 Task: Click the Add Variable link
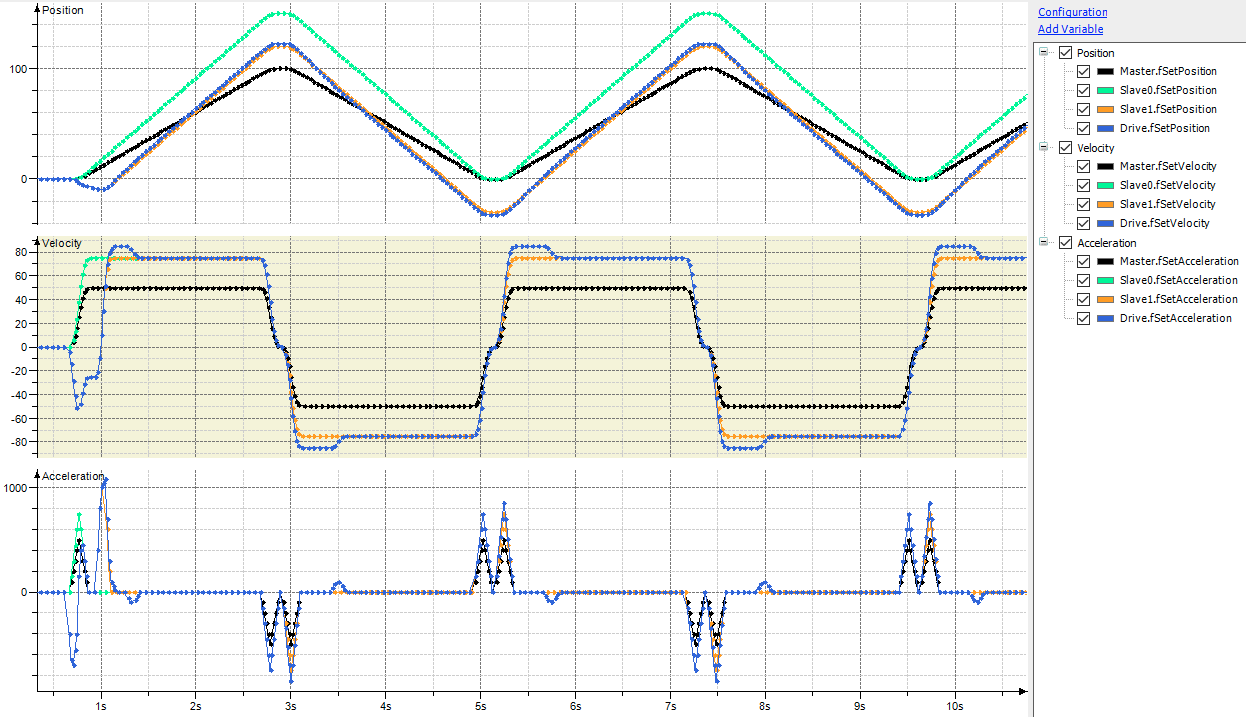(1070, 29)
